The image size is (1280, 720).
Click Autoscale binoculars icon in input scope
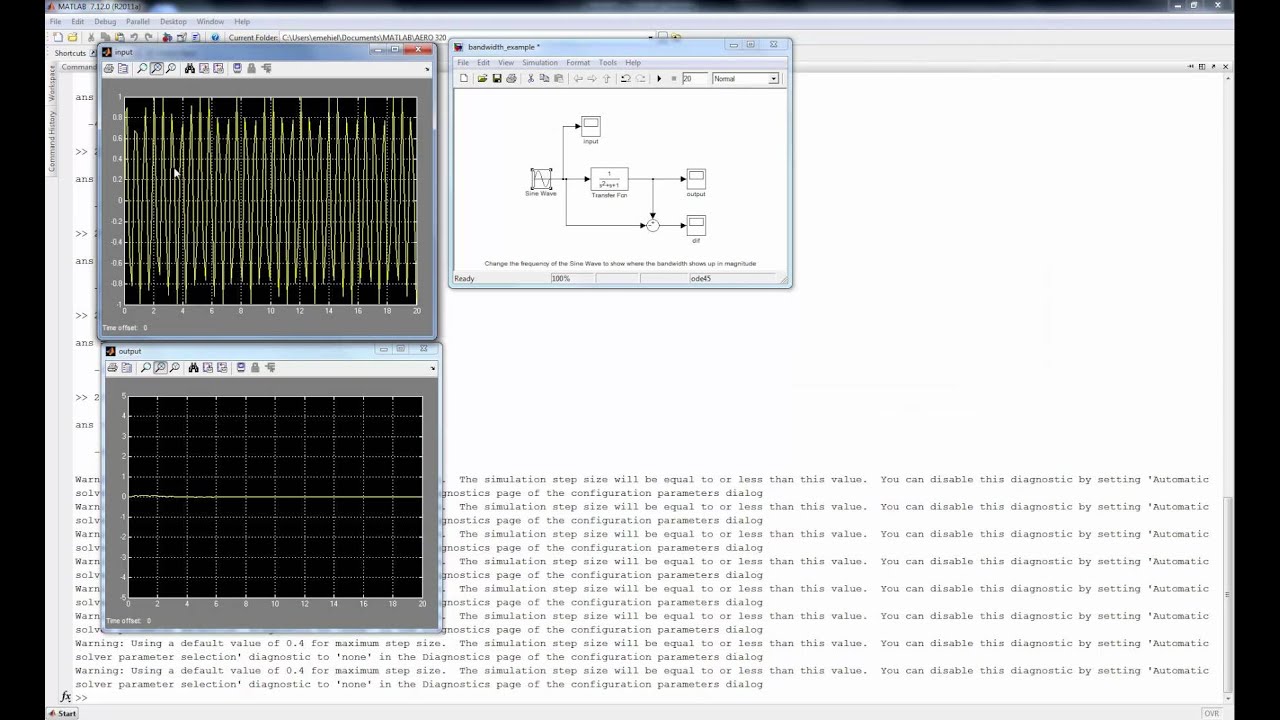(x=189, y=68)
